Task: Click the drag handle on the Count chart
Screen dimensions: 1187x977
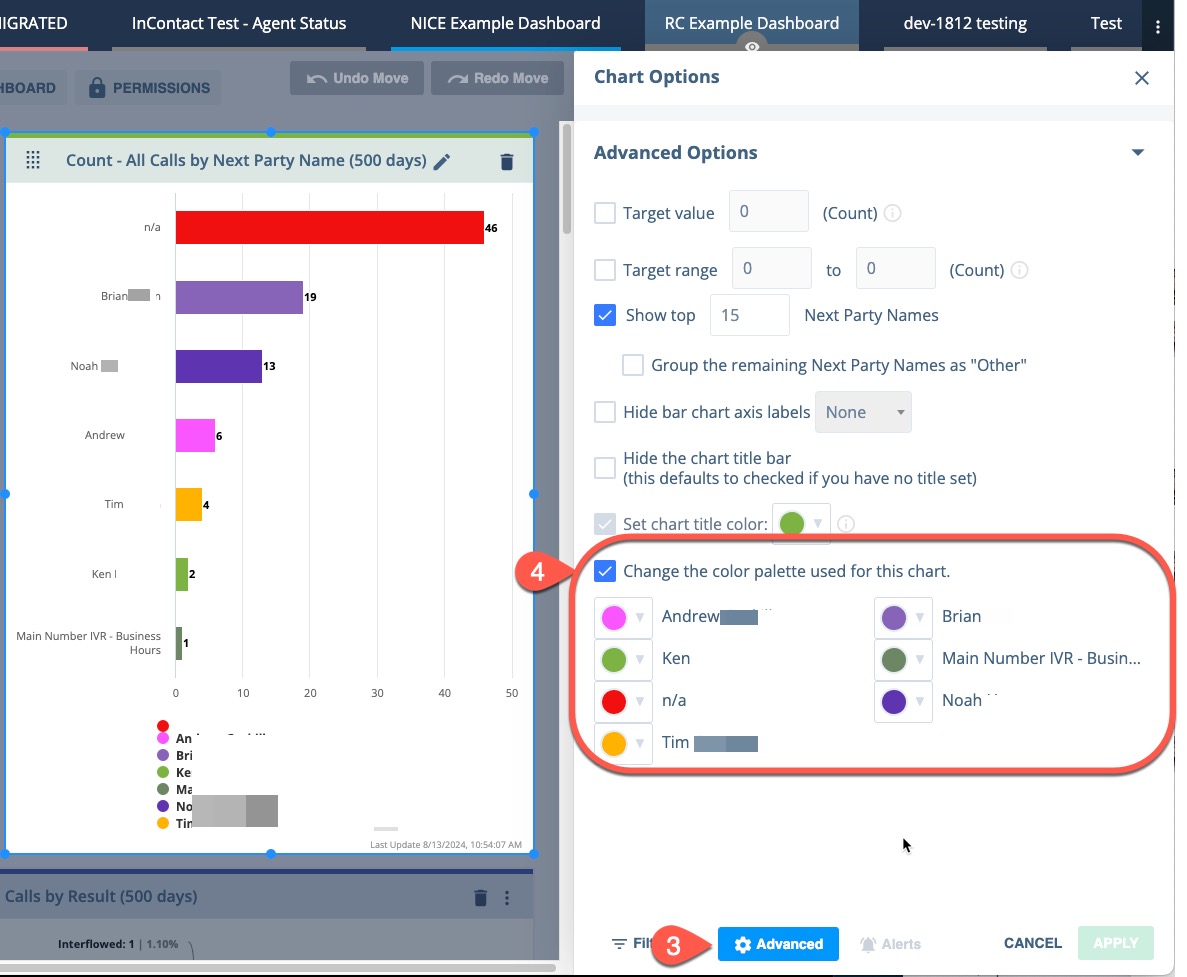Action: pos(33,160)
